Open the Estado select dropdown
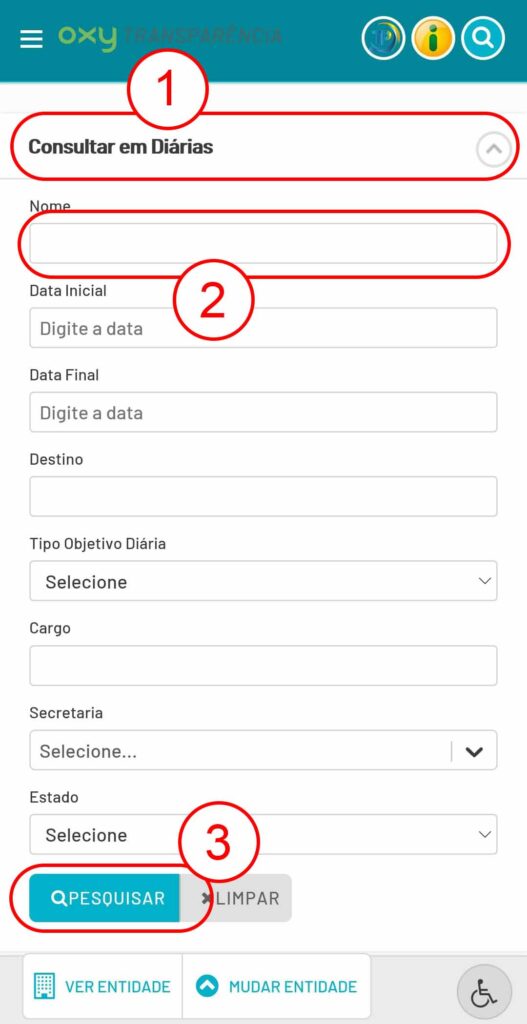The image size is (527, 1024). pos(263,834)
